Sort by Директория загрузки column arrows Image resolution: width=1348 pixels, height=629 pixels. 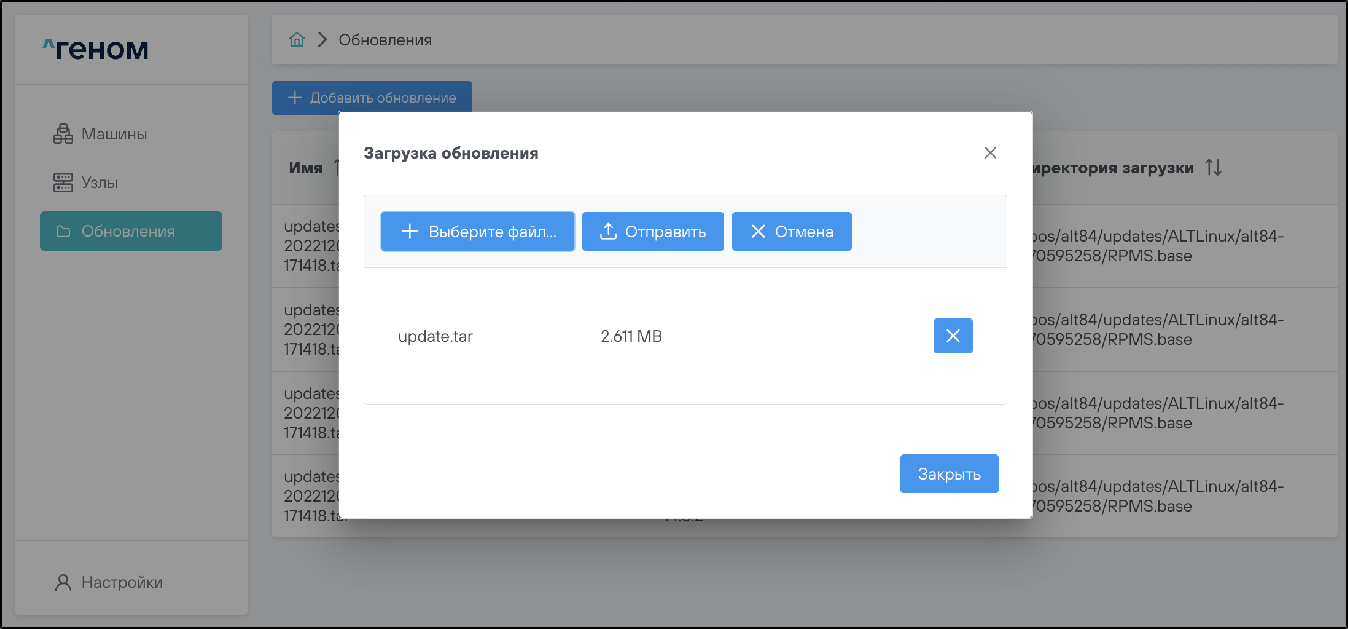[1213, 168]
